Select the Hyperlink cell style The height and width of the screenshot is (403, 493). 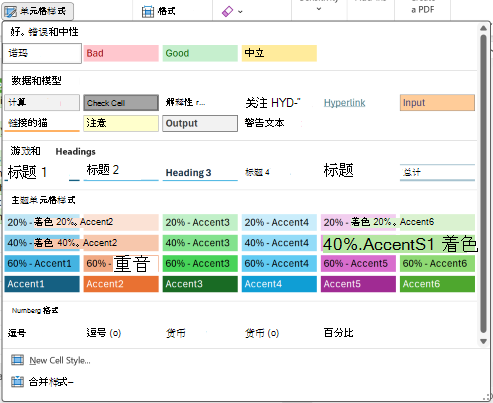(345, 103)
